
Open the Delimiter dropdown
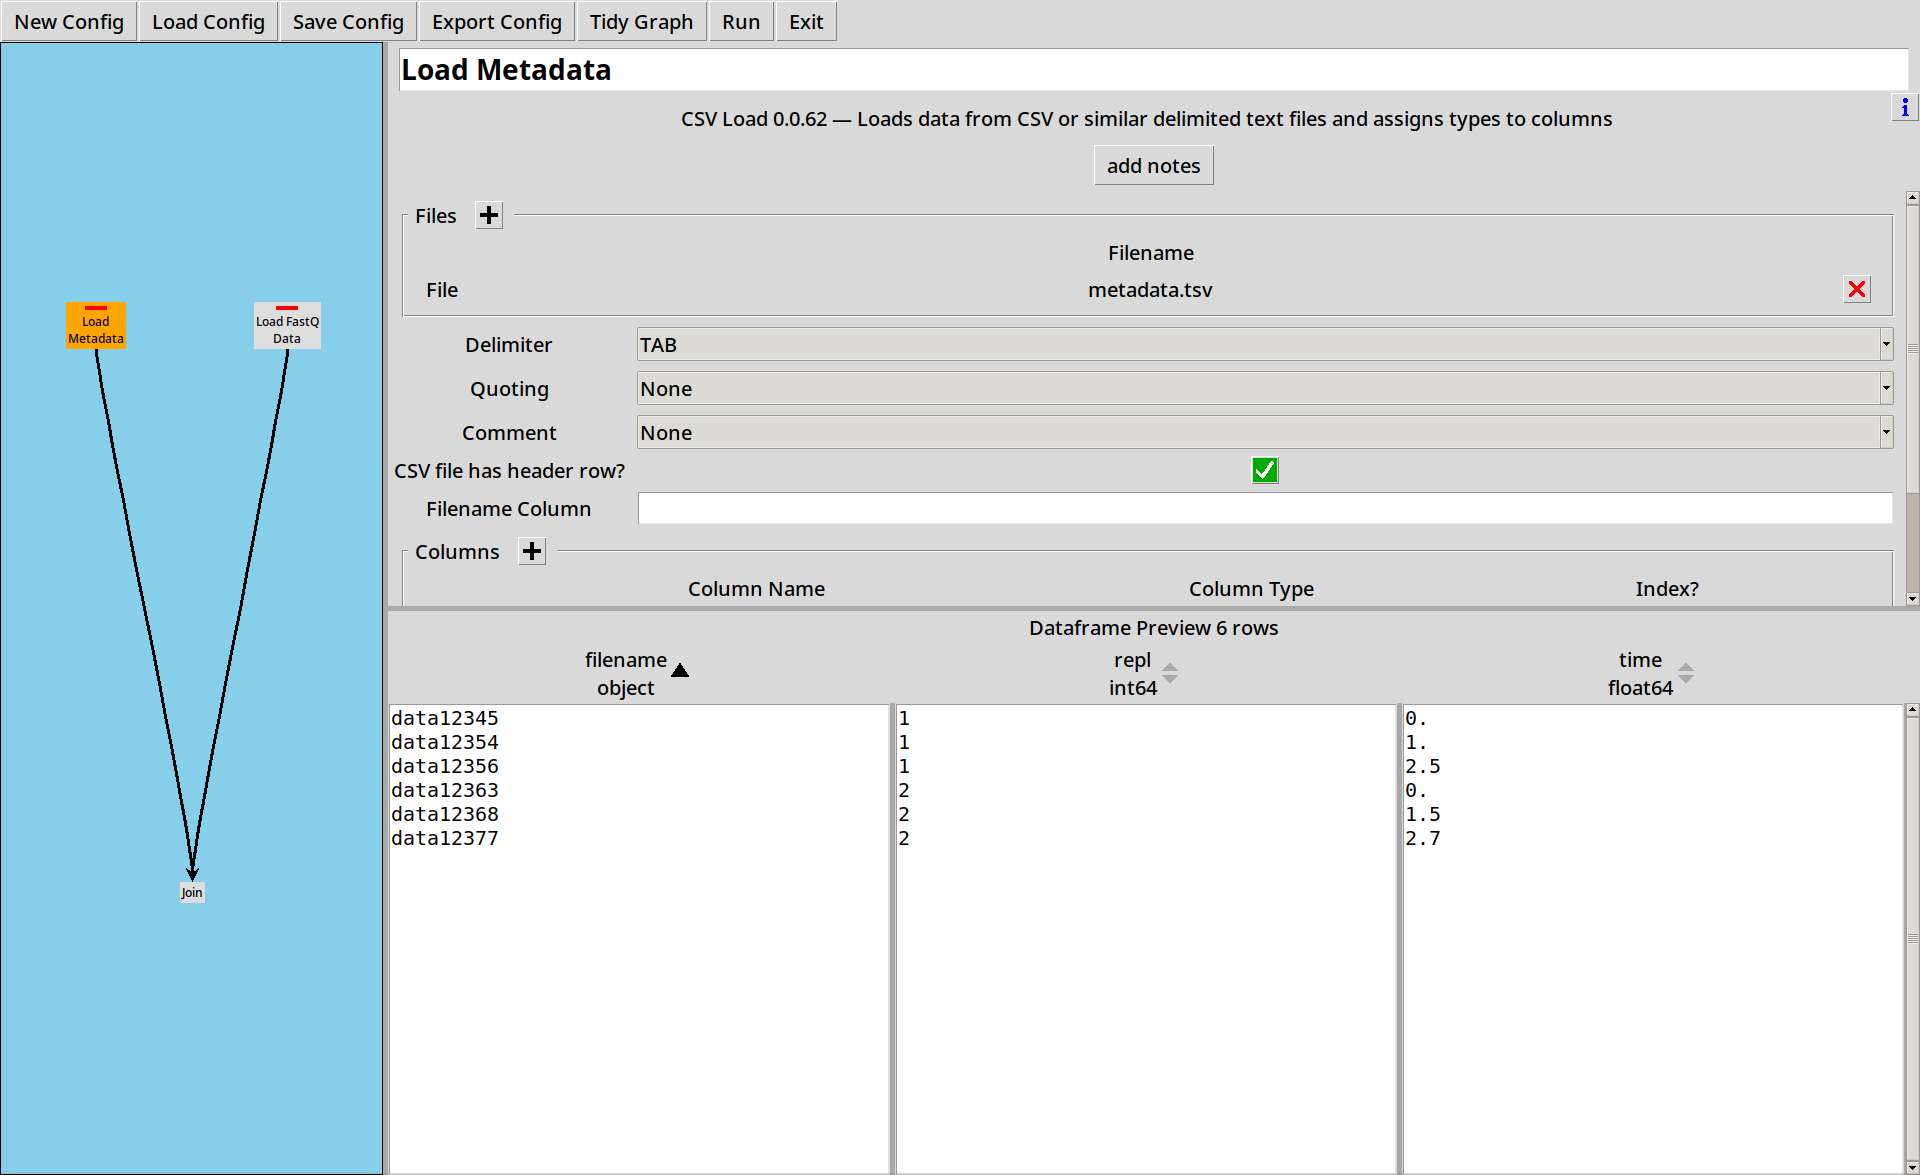tap(1265, 345)
